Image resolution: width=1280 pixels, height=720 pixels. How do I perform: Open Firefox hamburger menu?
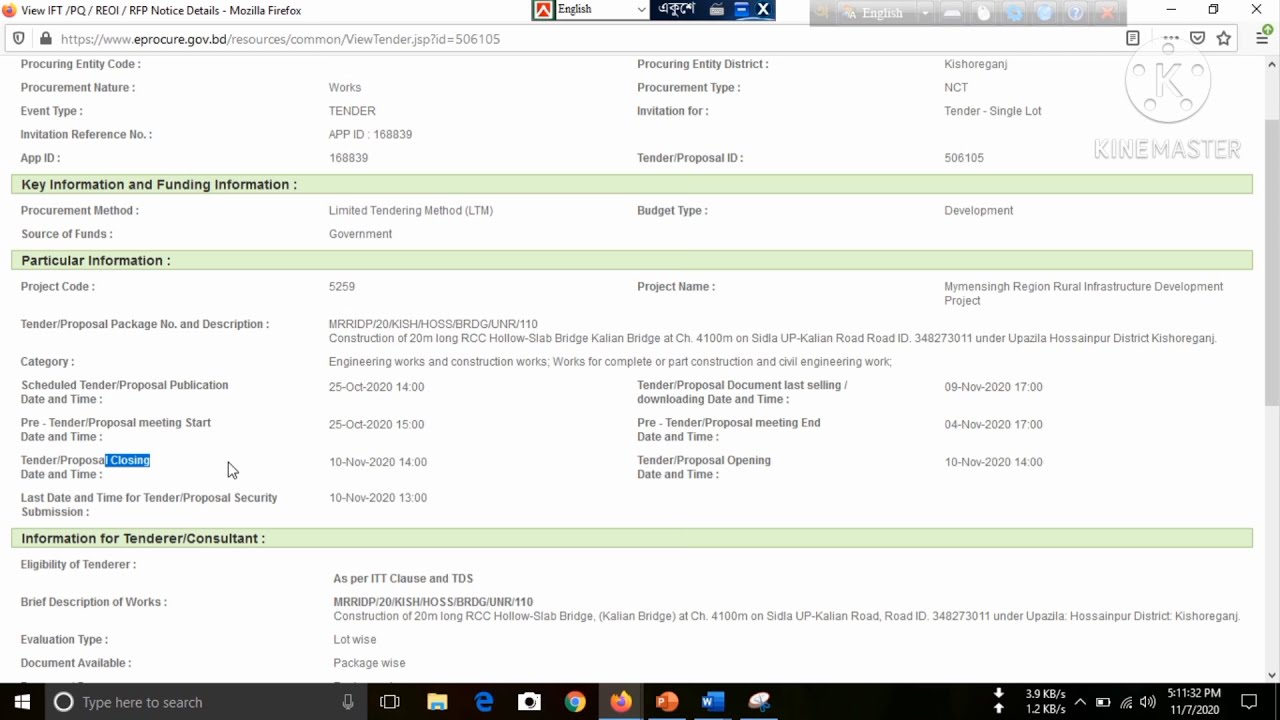coord(1262,38)
